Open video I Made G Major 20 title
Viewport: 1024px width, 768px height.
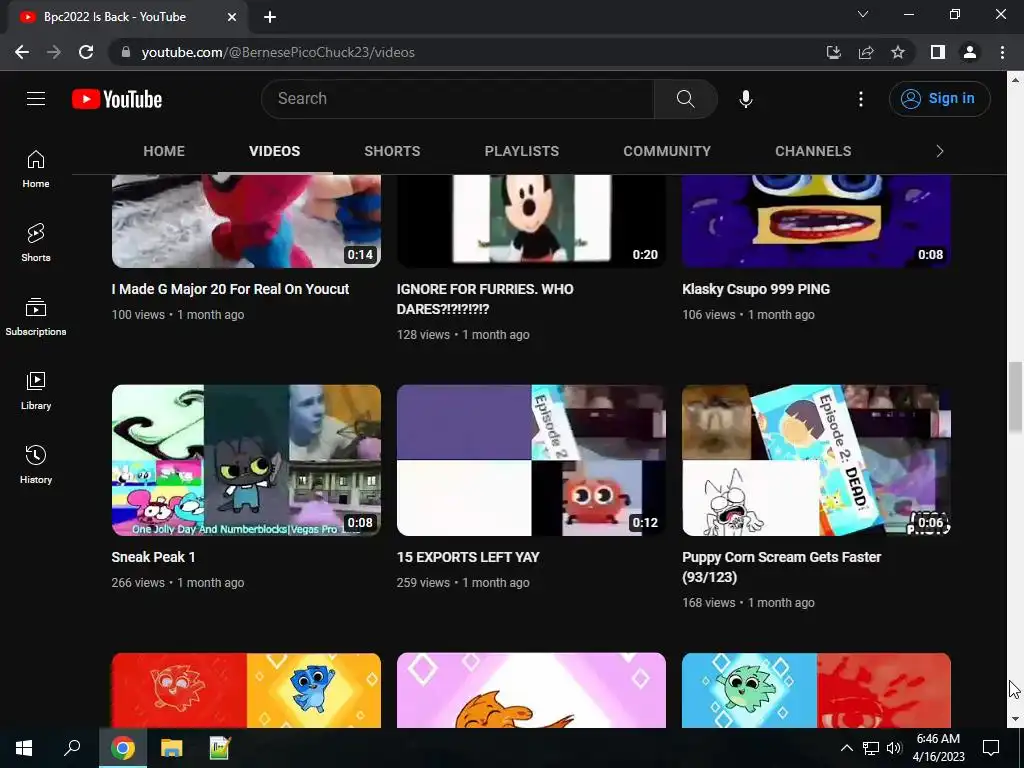pyautogui.click(x=230, y=289)
